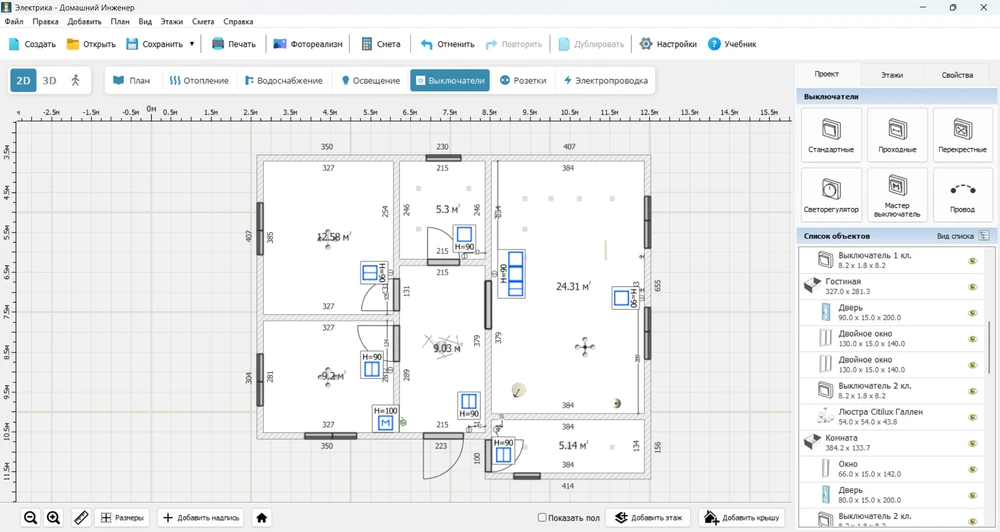1000x532 pixels.
Task: Pick the Перекрестные switch icon
Action: (x=962, y=135)
